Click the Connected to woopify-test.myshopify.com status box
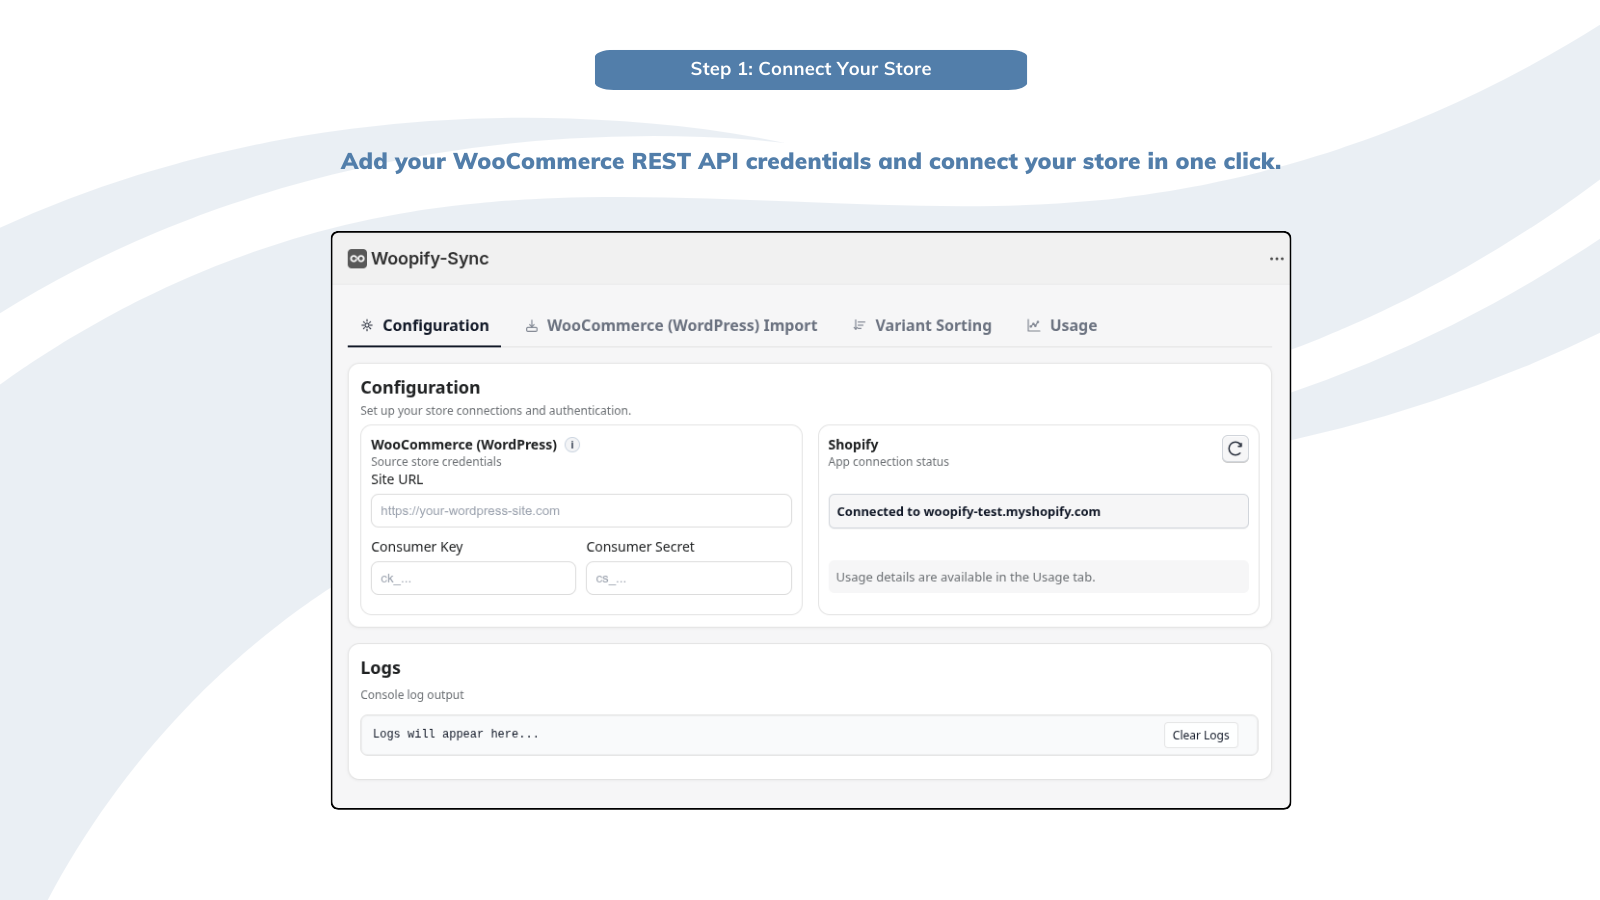The height and width of the screenshot is (900, 1600). click(x=1038, y=511)
